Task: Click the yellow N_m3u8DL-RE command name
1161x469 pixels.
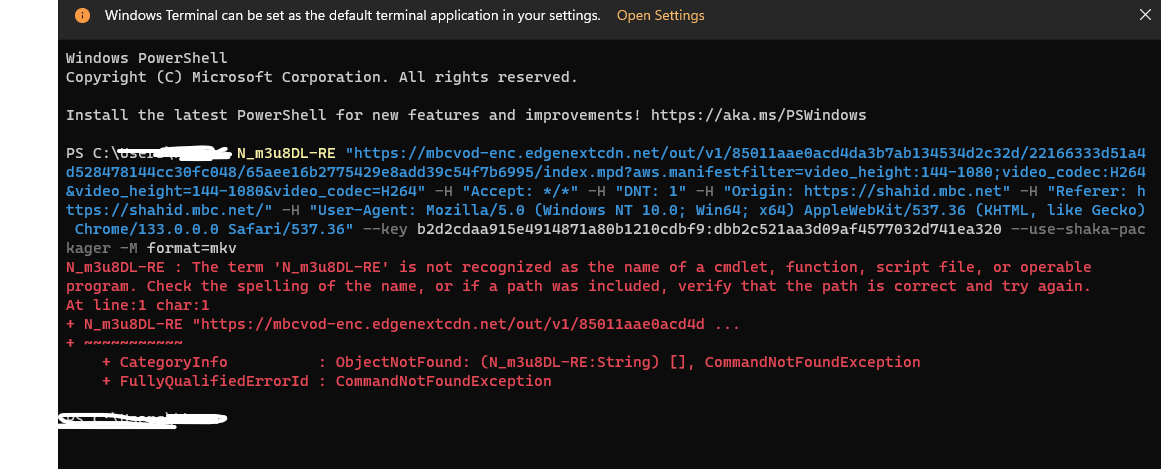Action: 286,154
